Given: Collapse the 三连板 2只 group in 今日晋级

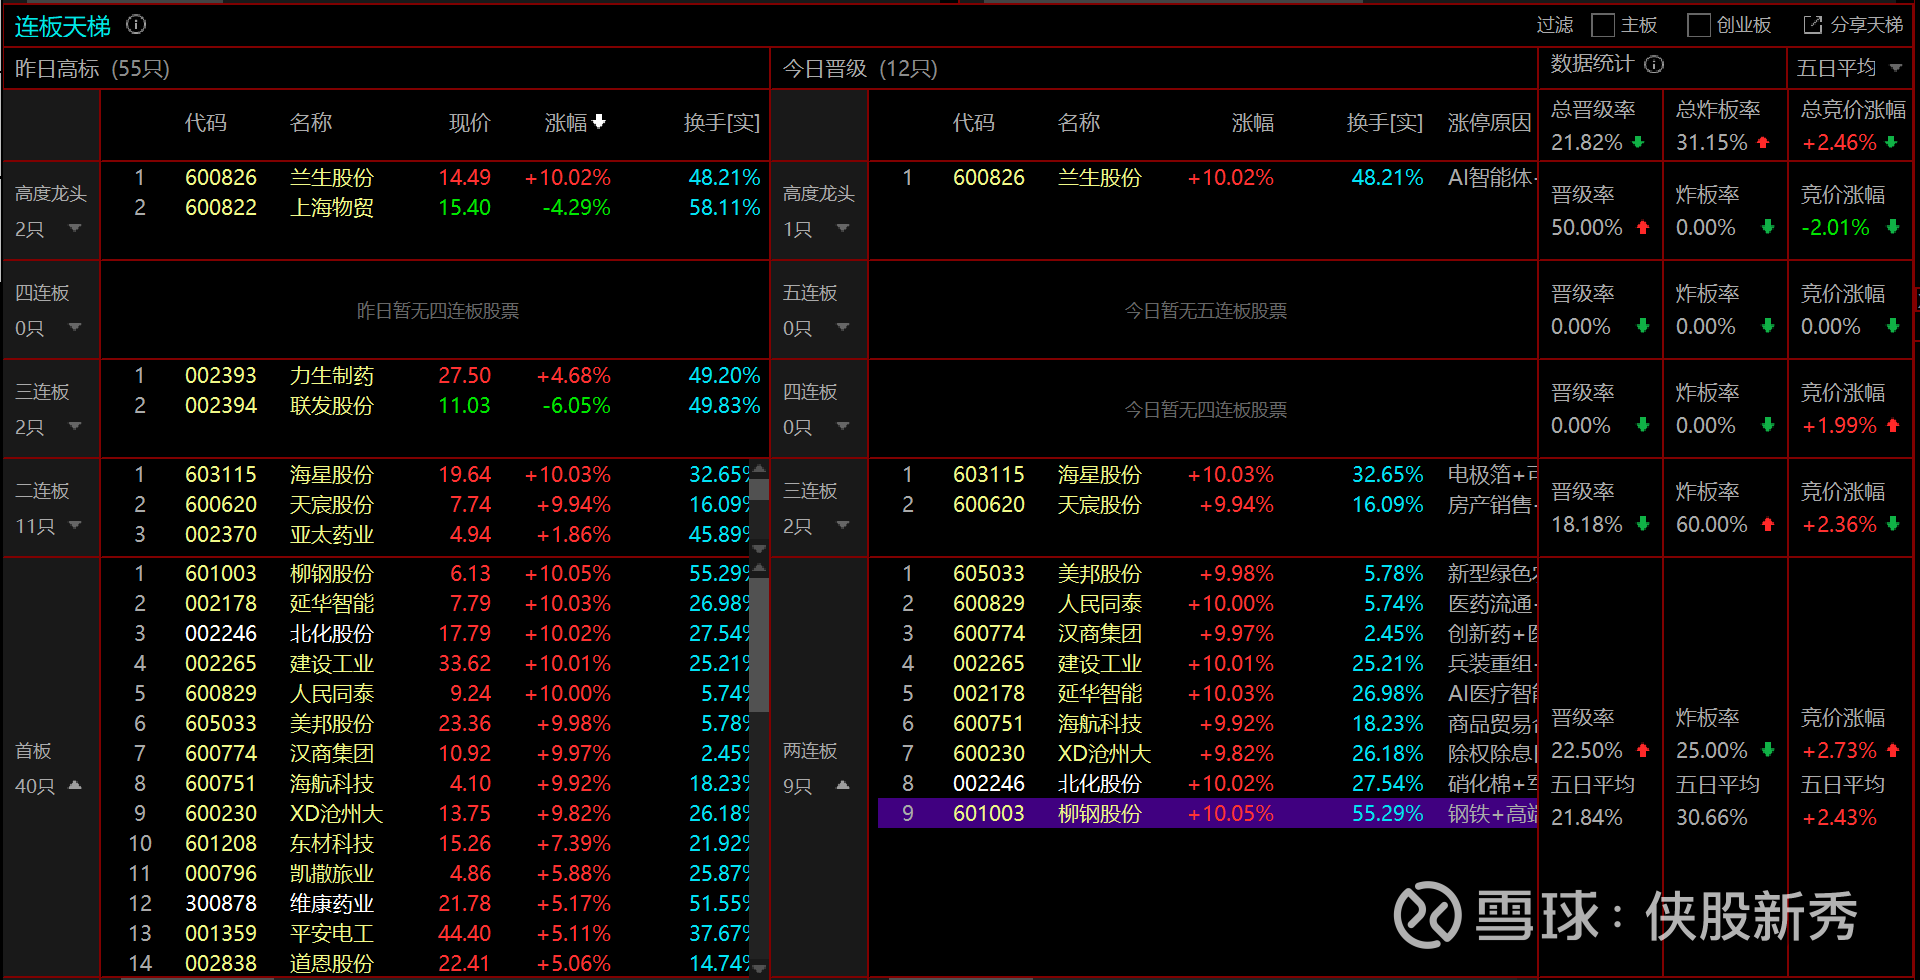Looking at the screenshot, I should click(x=843, y=525).
